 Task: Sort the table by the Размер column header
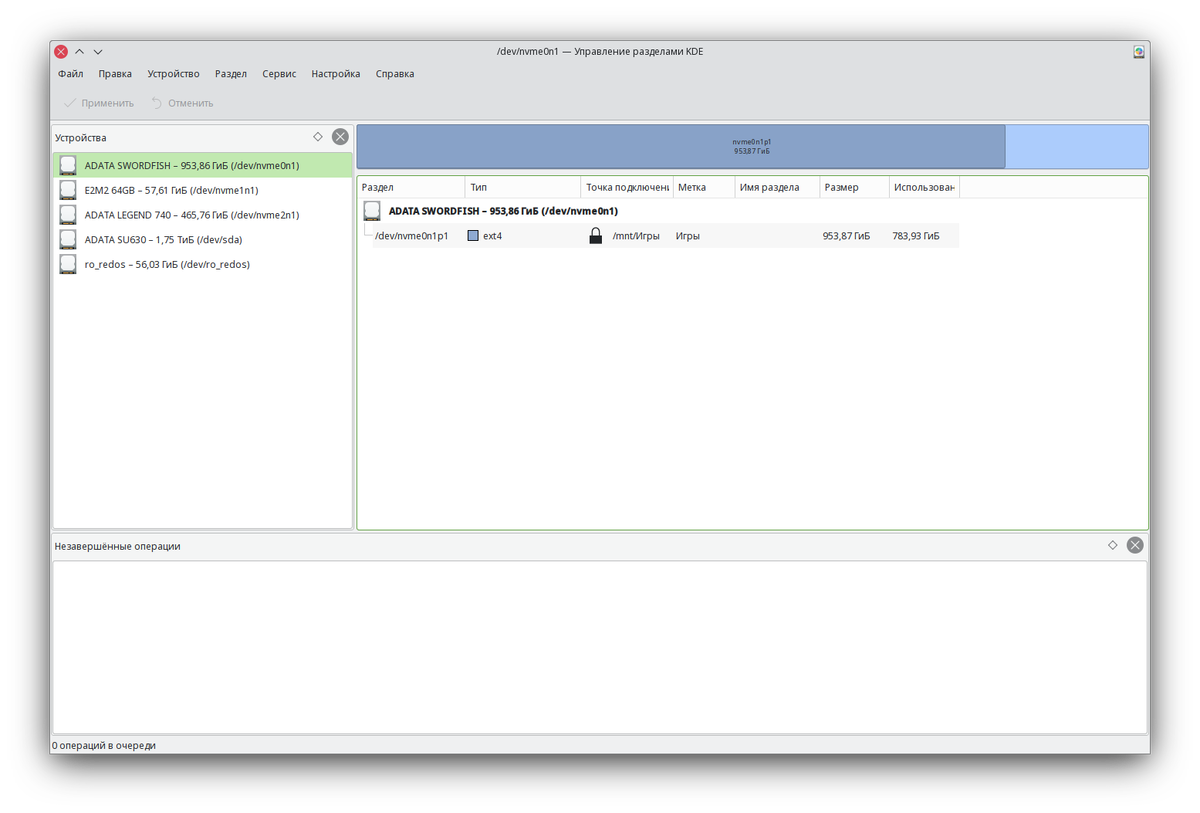point(854,187)
